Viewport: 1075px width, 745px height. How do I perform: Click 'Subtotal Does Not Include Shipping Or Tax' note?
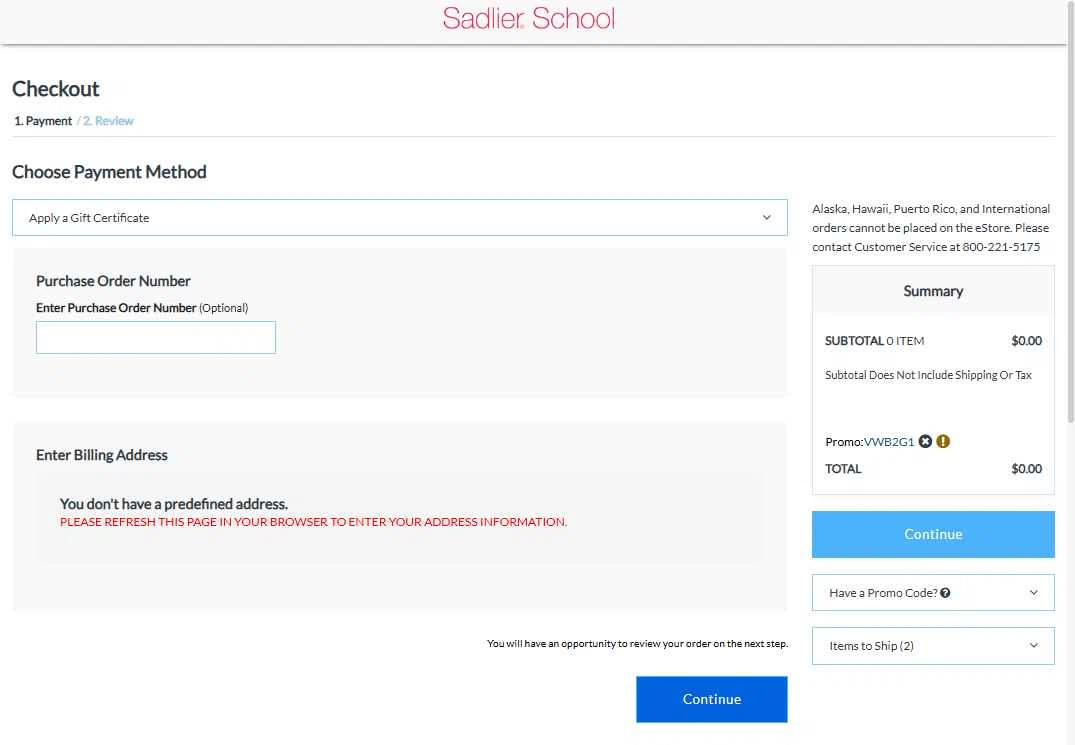pos(928,375)
